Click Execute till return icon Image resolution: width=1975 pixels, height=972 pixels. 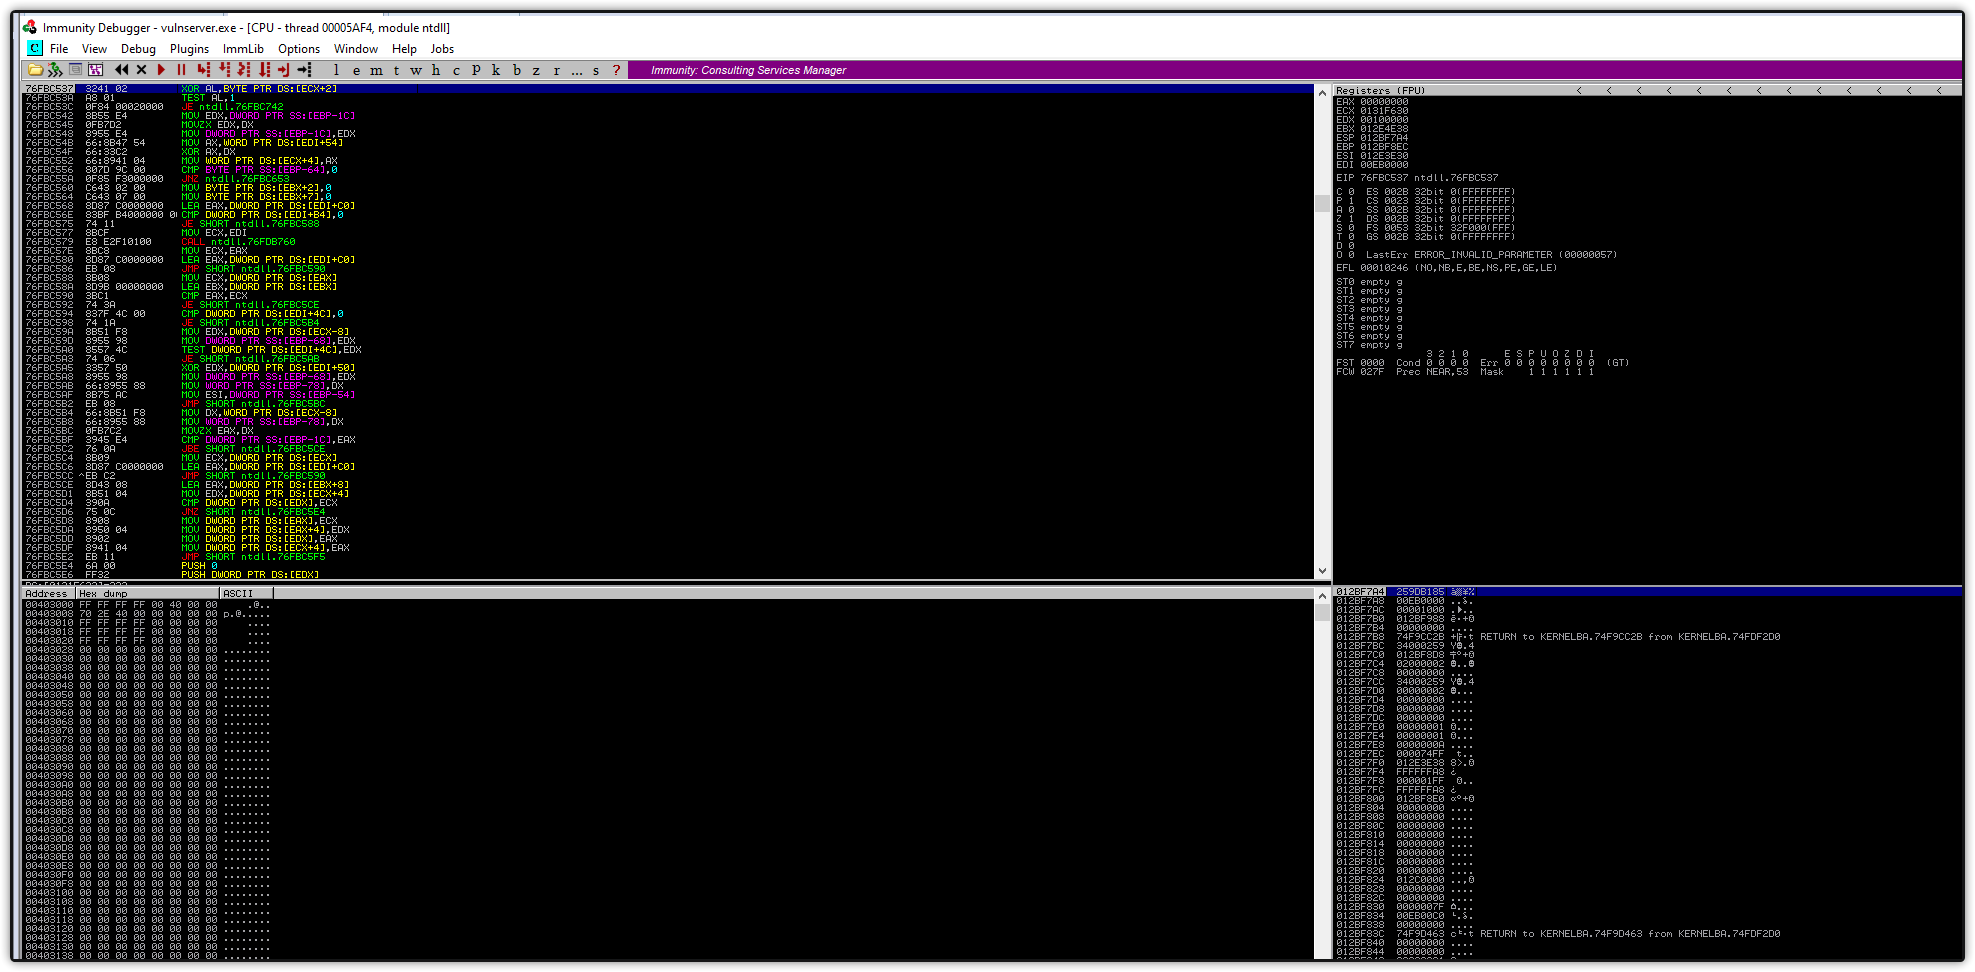(x=283, y=70)
